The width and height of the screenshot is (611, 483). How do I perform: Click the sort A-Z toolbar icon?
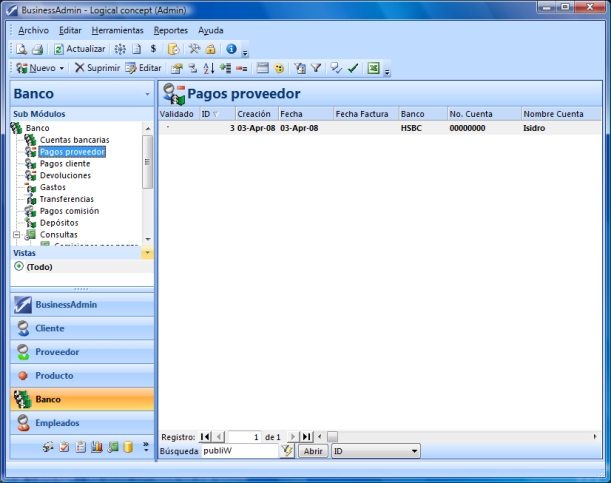point(208,68)
